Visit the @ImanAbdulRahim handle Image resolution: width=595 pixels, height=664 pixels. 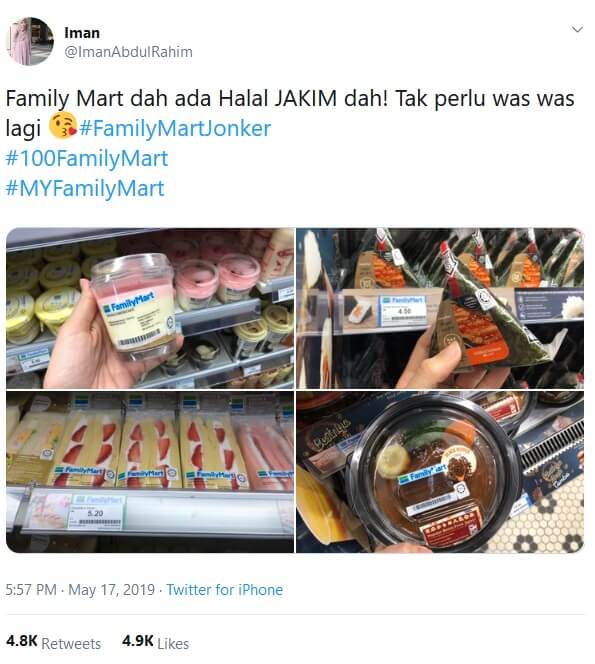click(x=128, y=52)
